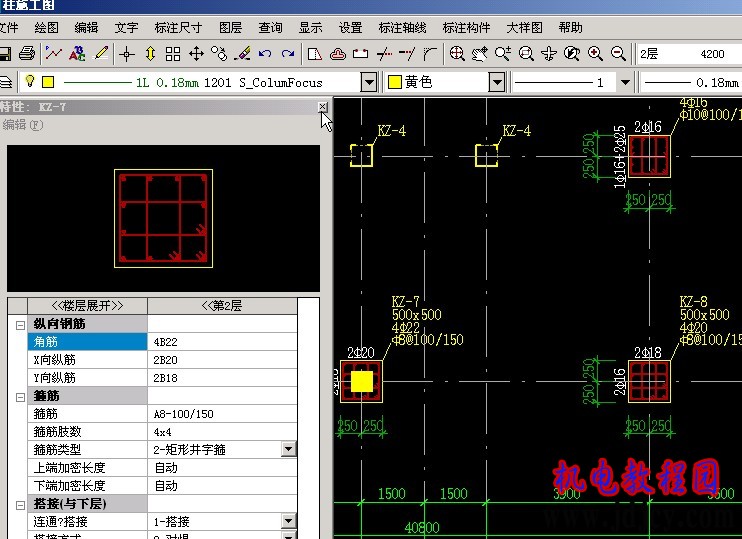
Task: Click the zoom-in magnifier with plus
Action: click(x=596, y=53)
